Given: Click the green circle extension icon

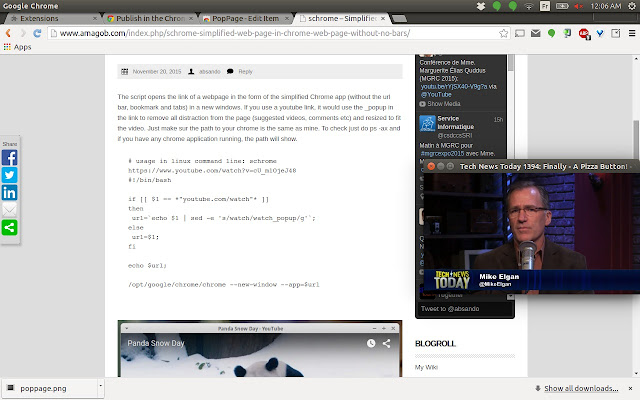Looking at the screenshot, I should click(551, 33).
